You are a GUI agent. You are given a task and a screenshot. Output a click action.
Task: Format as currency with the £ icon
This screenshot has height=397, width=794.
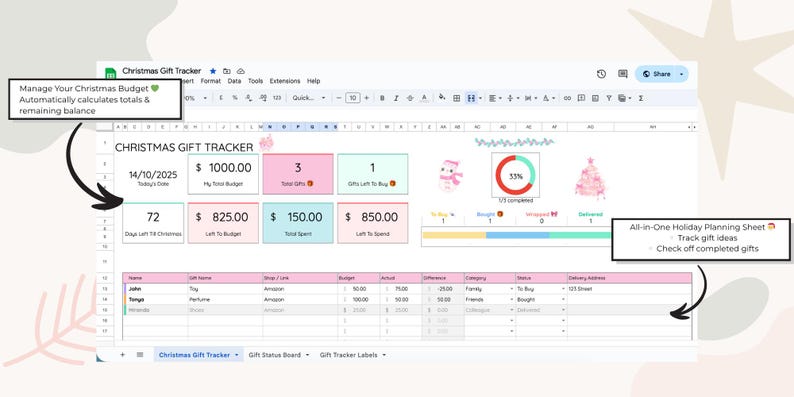coord(221,98)
